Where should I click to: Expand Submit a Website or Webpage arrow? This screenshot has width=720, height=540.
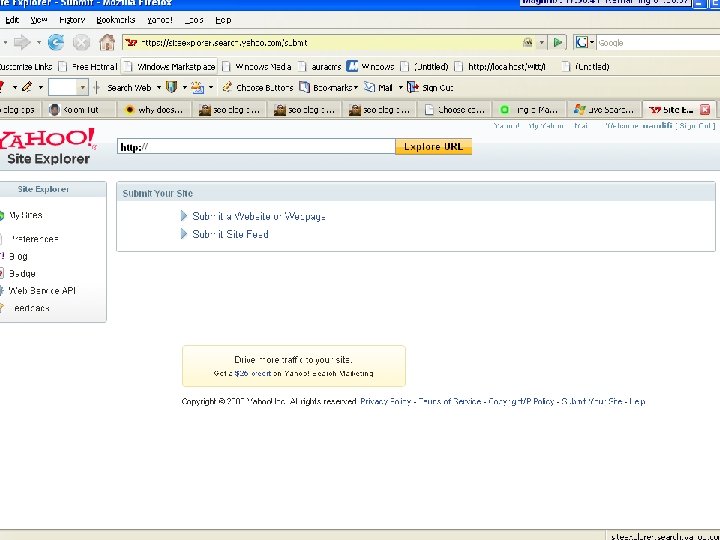pyautogui.click(x=184, y=216)
